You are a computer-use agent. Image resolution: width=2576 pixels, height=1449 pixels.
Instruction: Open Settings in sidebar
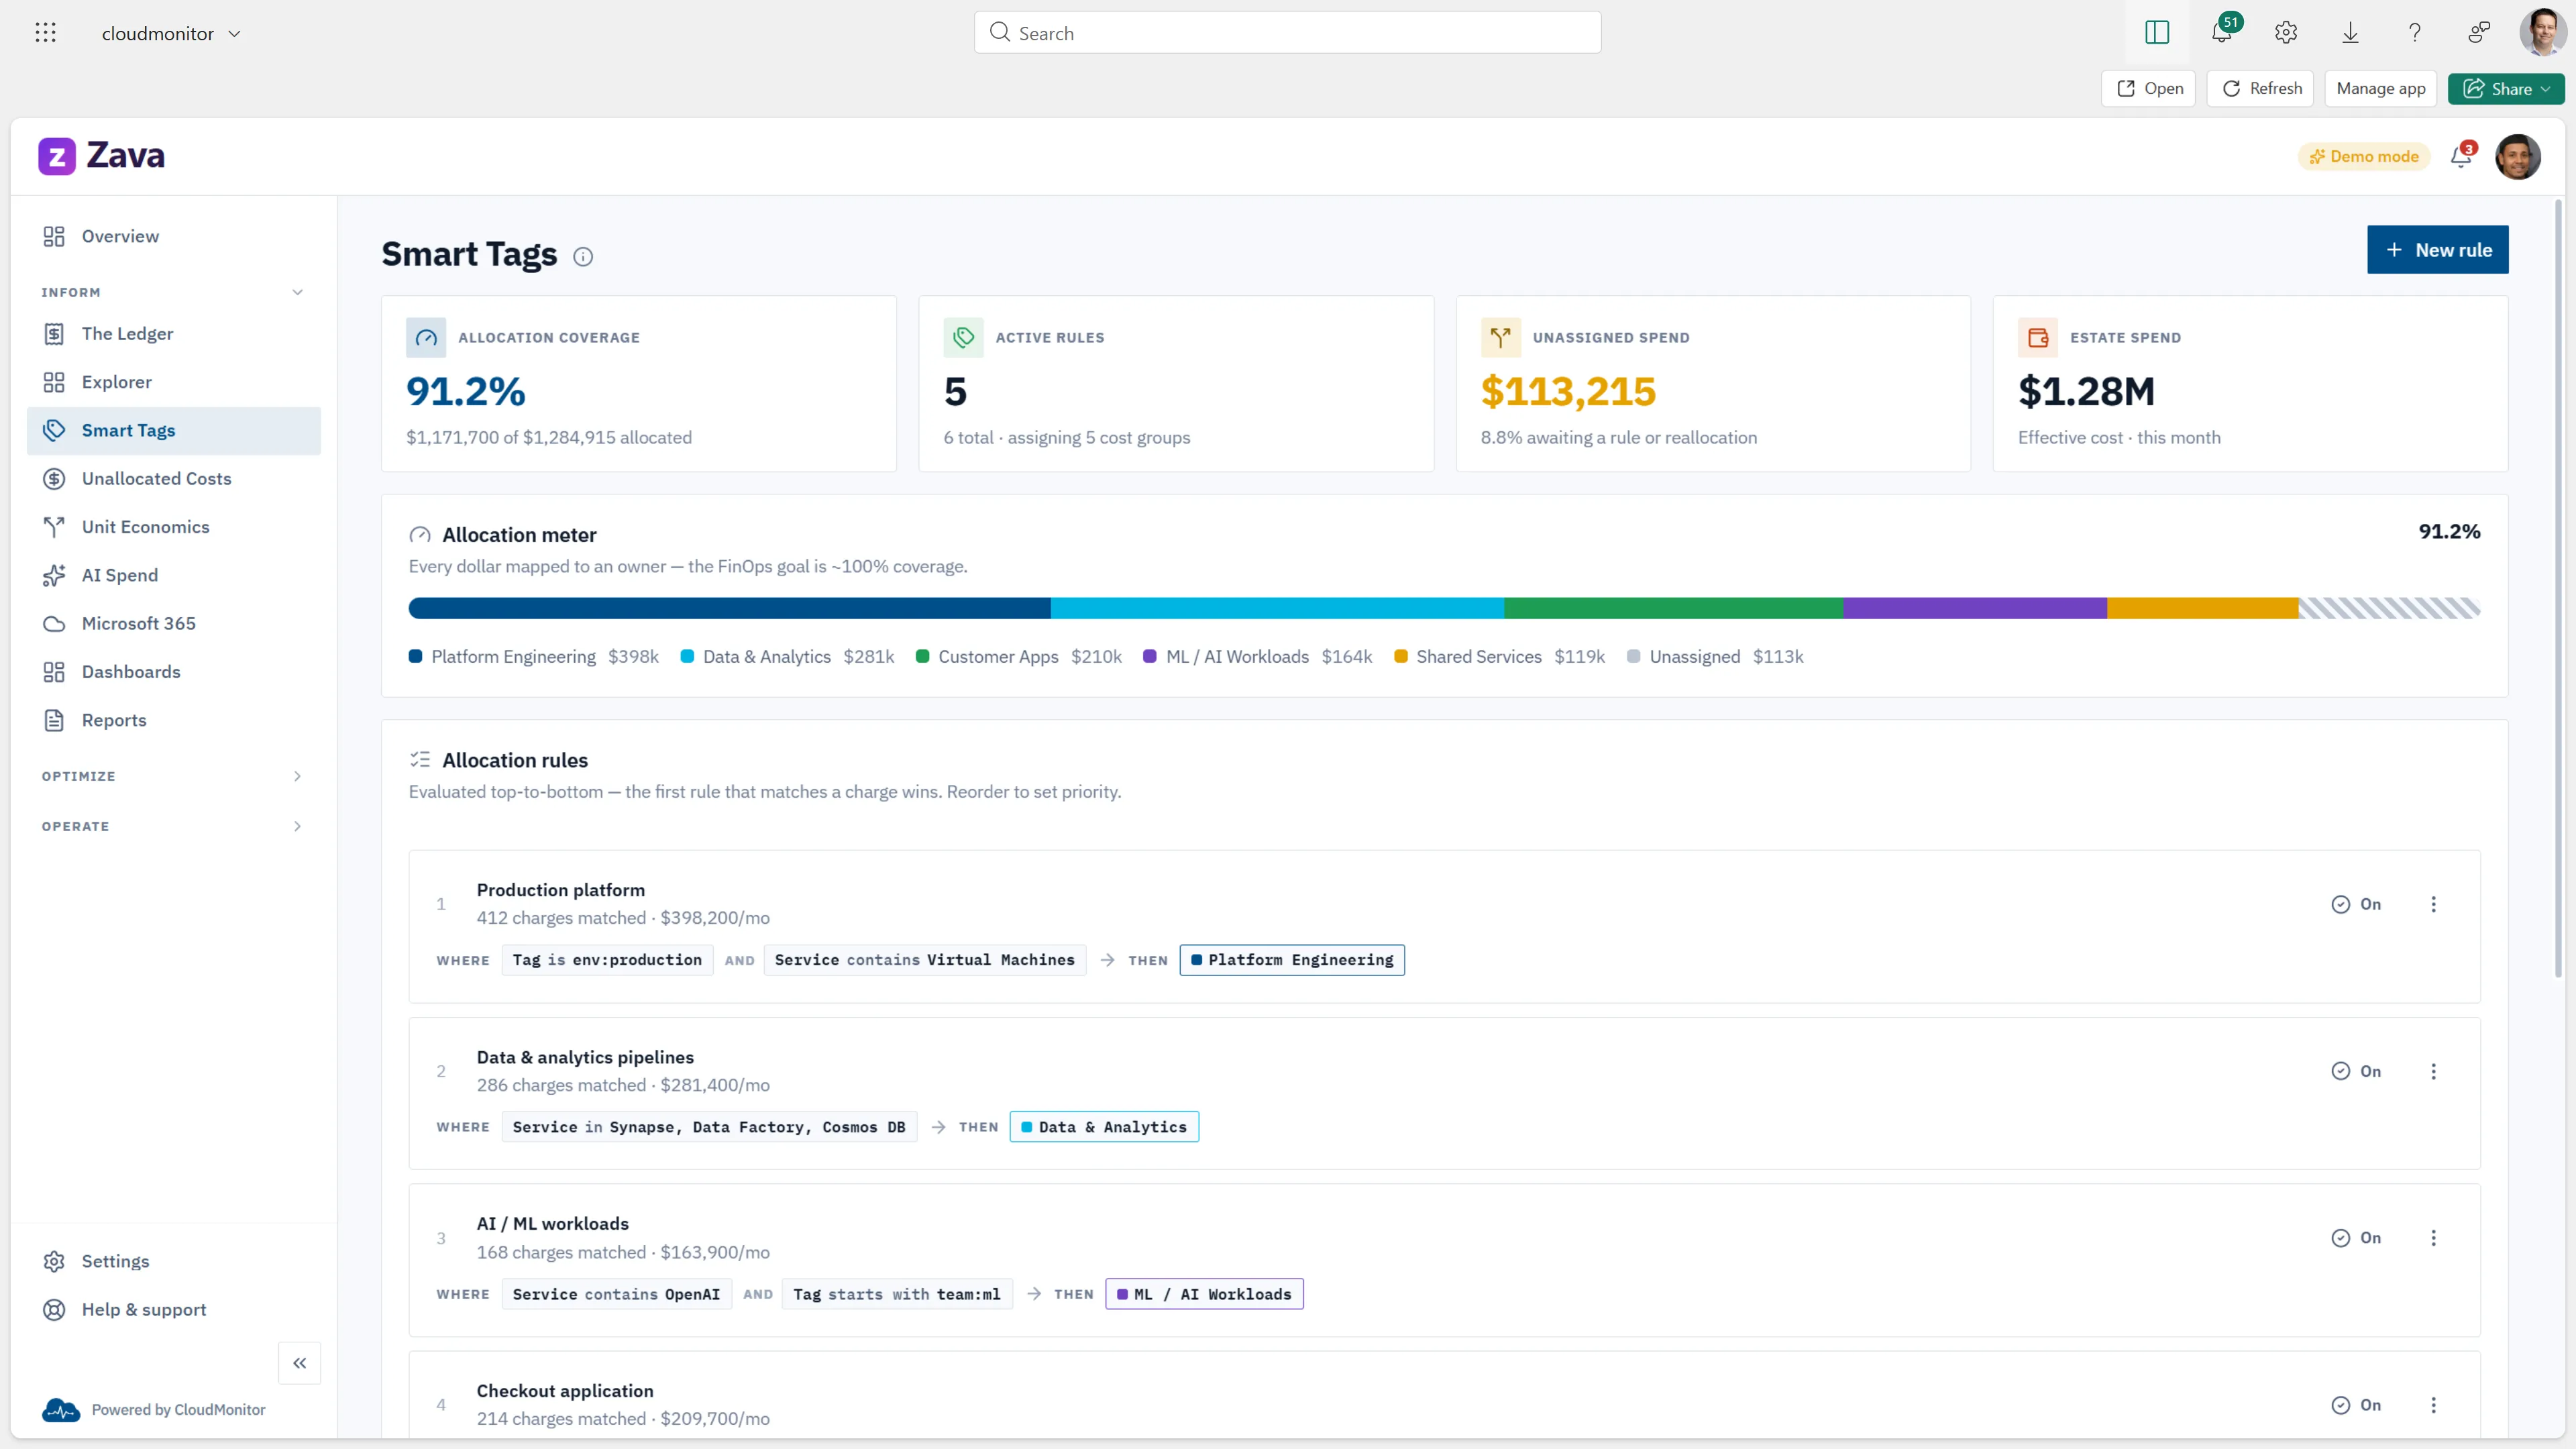point(174,1261)
